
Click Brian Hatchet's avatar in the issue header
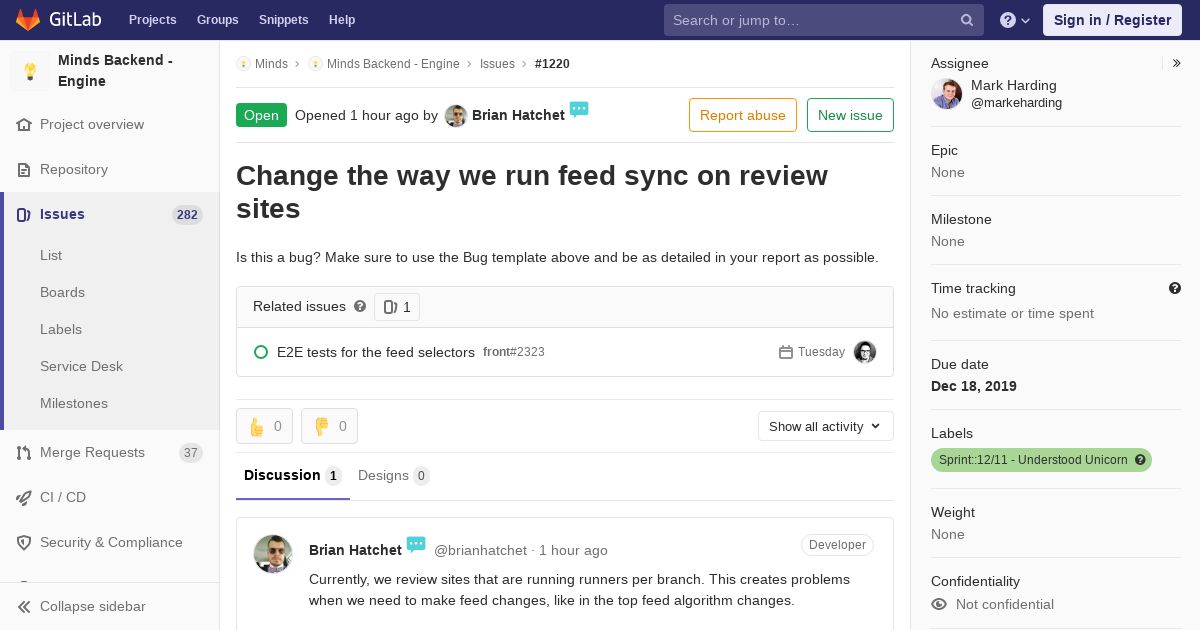point(456,116)
